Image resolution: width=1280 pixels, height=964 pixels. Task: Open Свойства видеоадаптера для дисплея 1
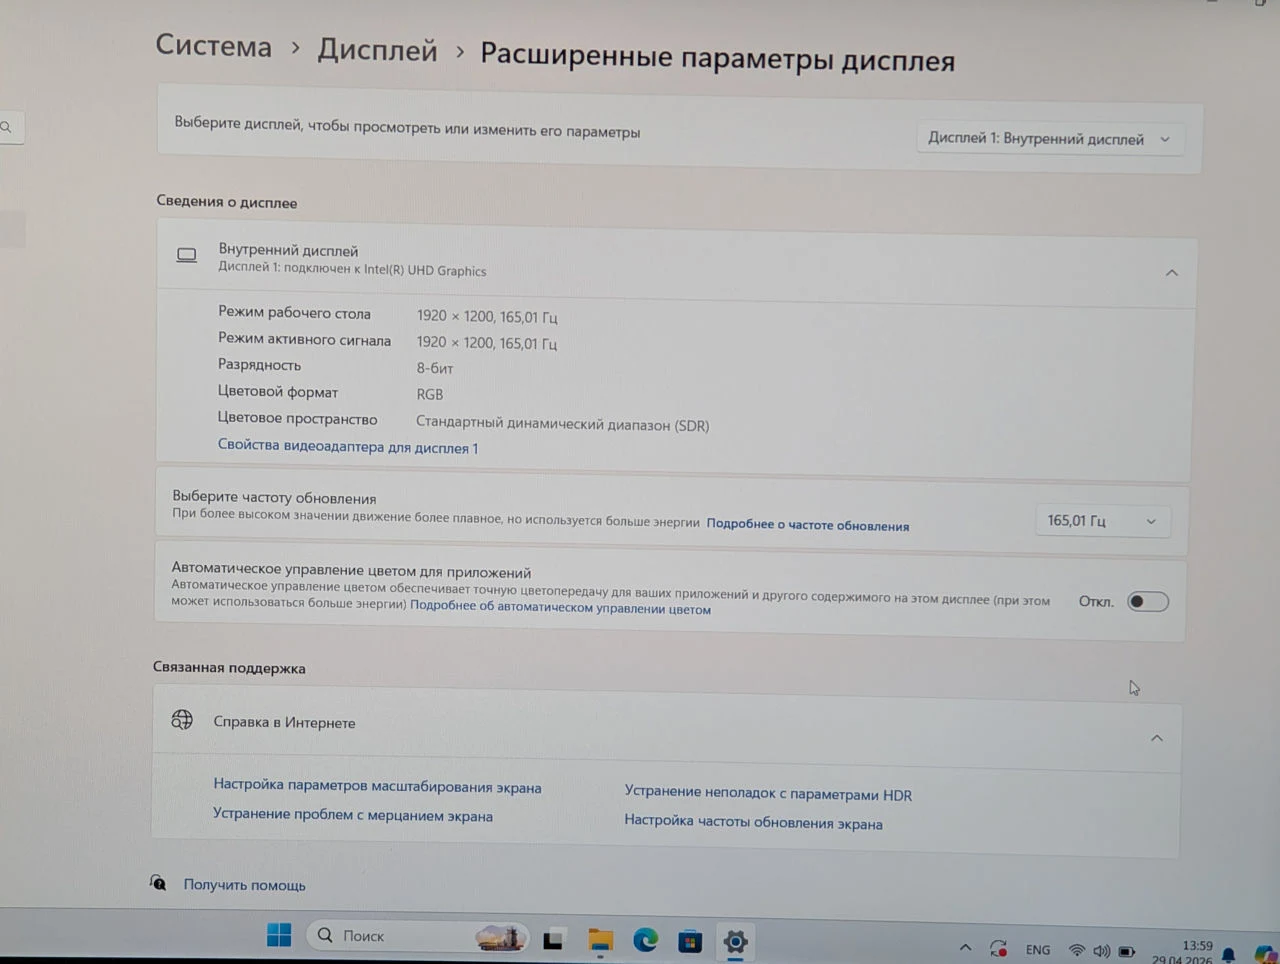[348, 446]
